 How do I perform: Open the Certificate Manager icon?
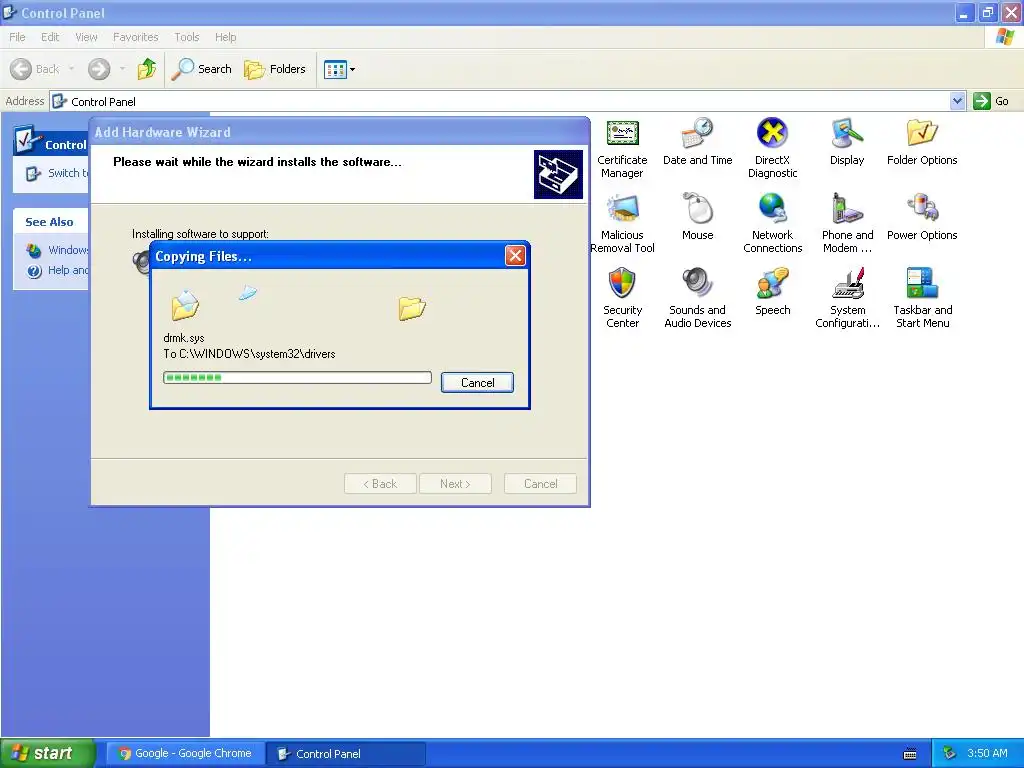click(622, 149)
